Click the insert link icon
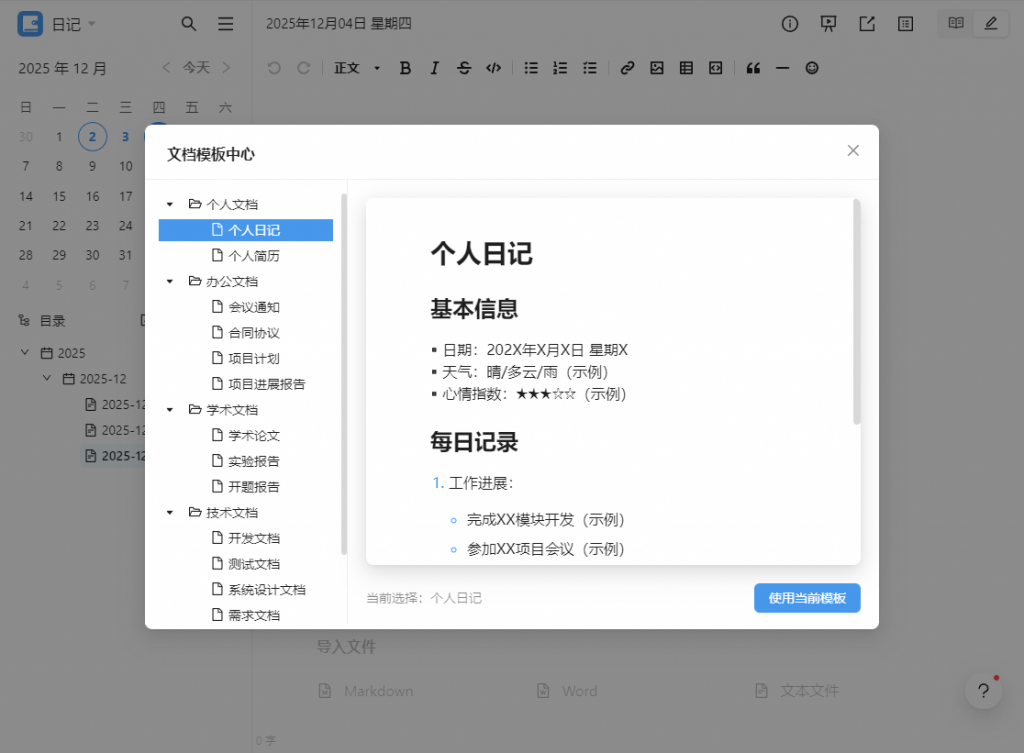The image size is (1024, 753). (x=627, y=68)
